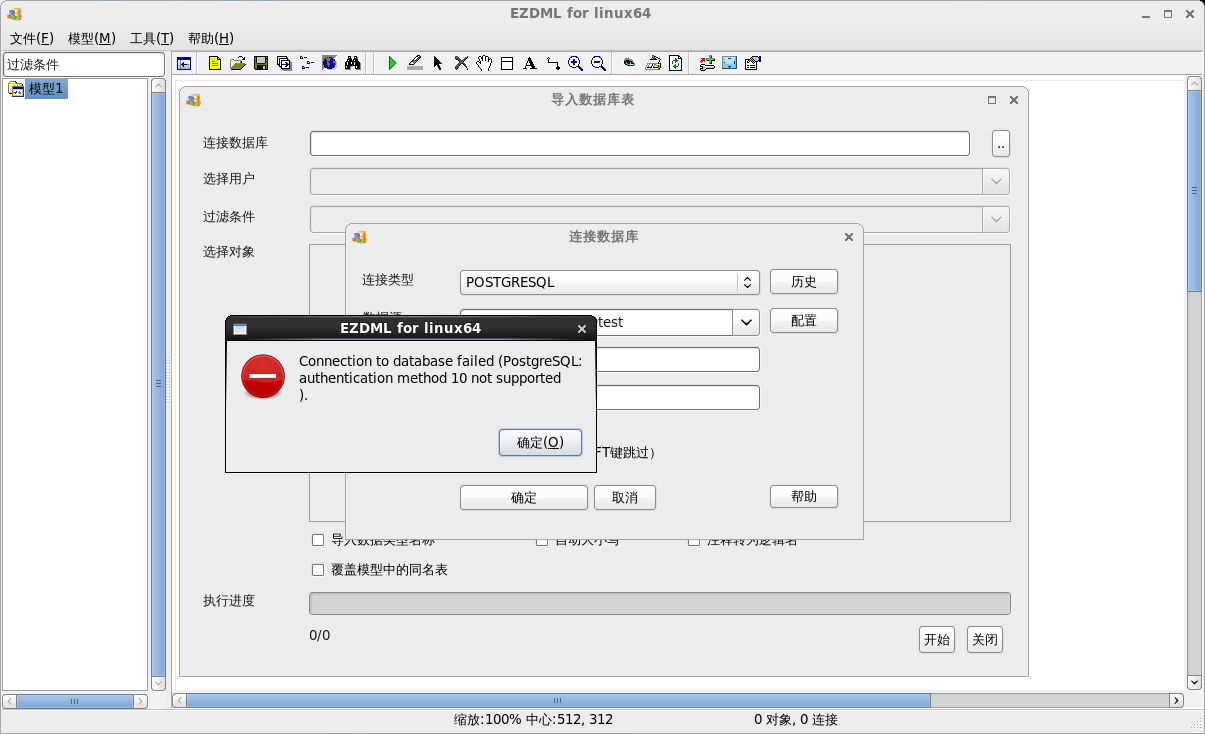
Task: Save with the floppy disk icon
Action: point(261,63)
